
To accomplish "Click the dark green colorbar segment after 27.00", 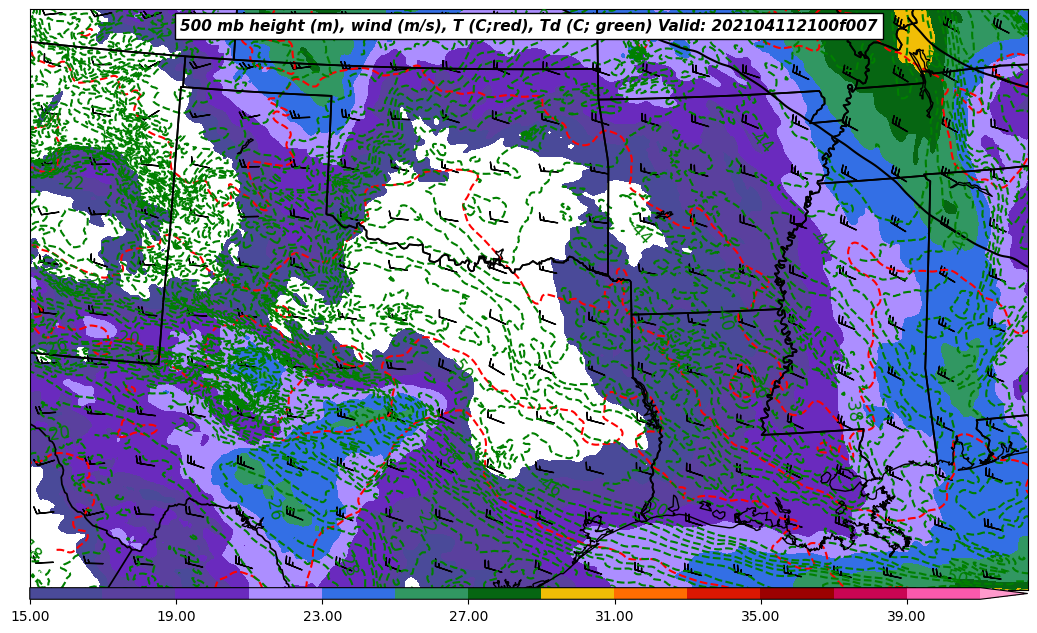I will (x=504, y=593).
